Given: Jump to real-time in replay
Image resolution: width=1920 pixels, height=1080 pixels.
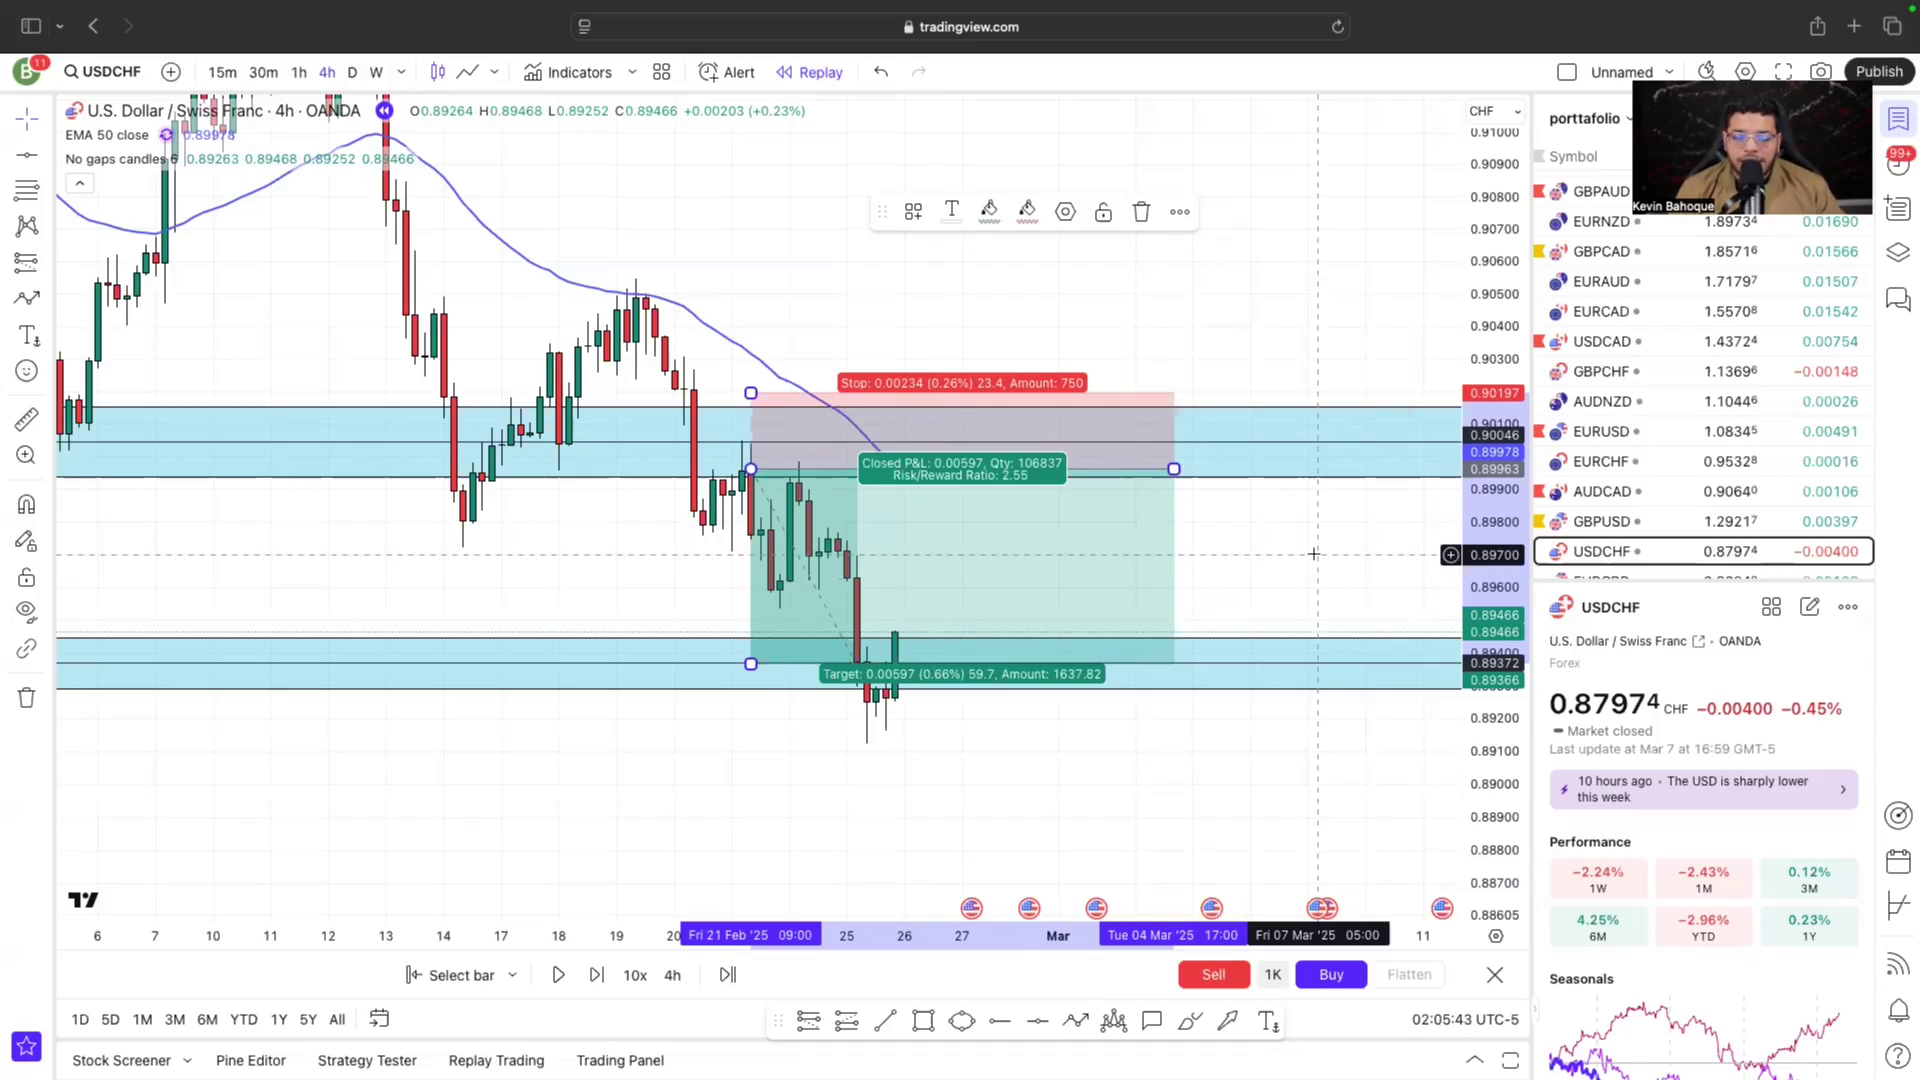Looking at the screenshot, I should coord(728,975).
